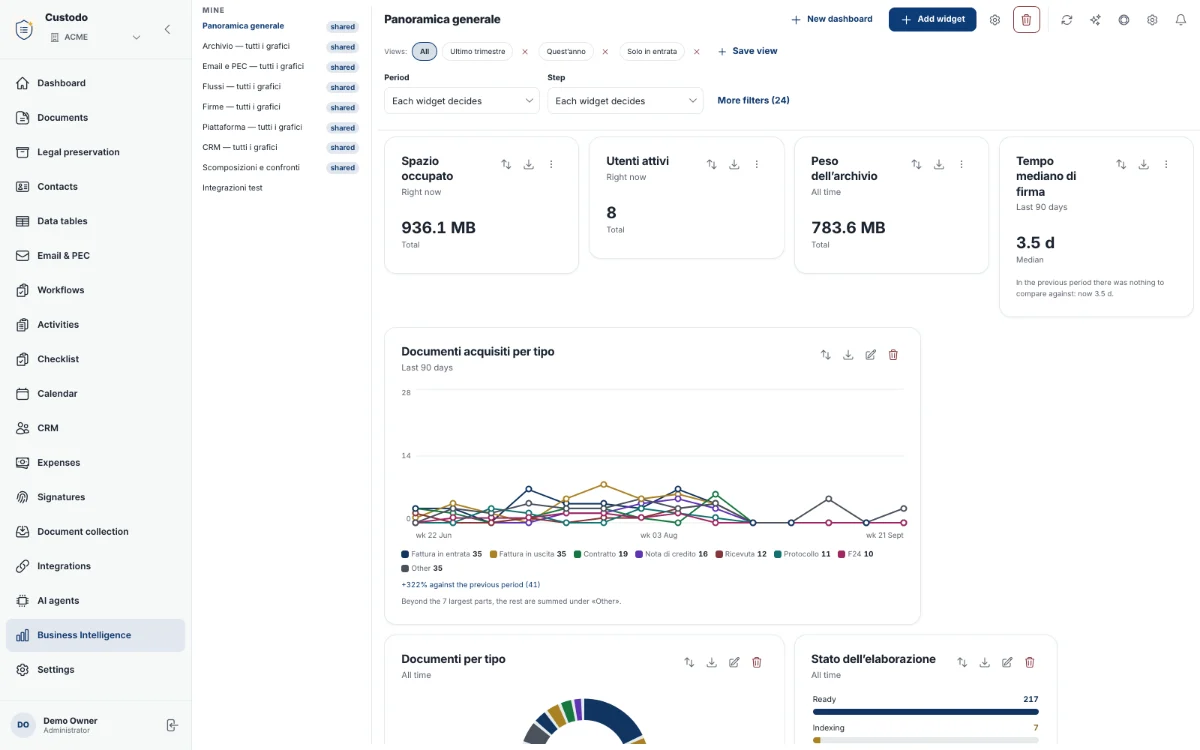Viewport: 1200px width, 750px height.
Task: Toggle the Fattura in entrata legend series
Action: (x=442, y=554)
